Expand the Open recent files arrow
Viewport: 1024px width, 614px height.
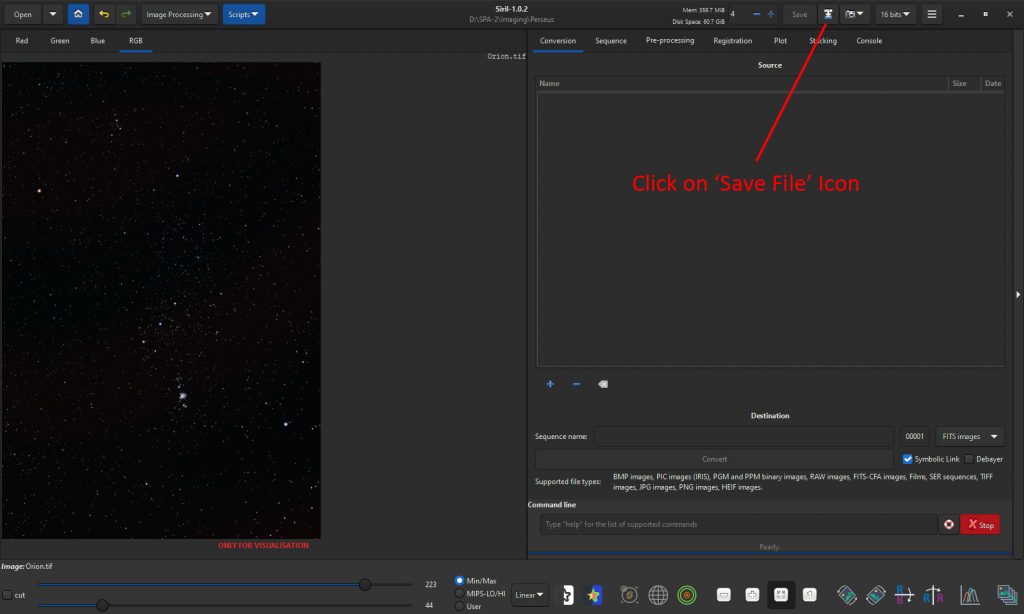coord(53,14)
